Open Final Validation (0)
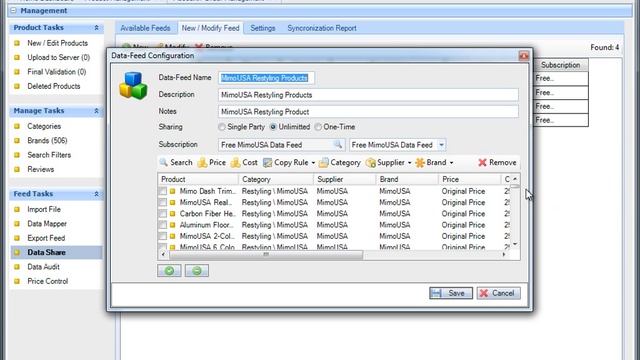640x360 pixels. 57,71
